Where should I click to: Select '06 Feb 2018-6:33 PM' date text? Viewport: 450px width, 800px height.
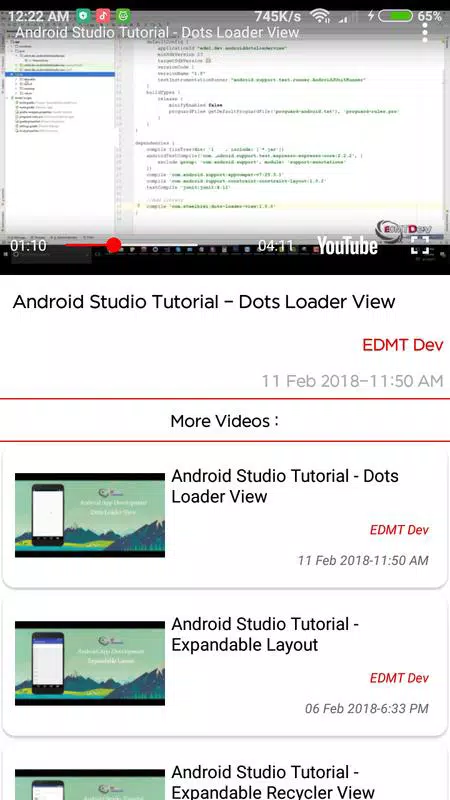[x=367, y=708]
